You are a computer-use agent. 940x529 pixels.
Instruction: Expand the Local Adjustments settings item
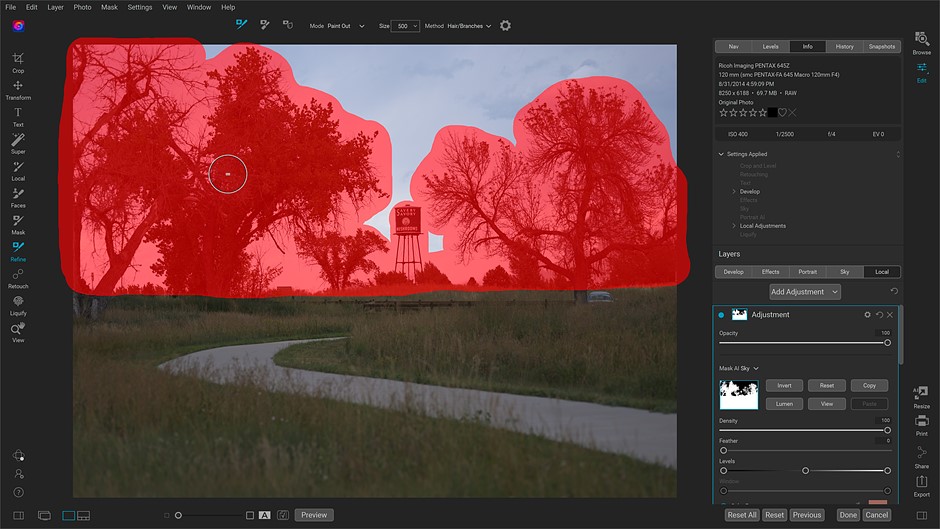tap(734, 226)
